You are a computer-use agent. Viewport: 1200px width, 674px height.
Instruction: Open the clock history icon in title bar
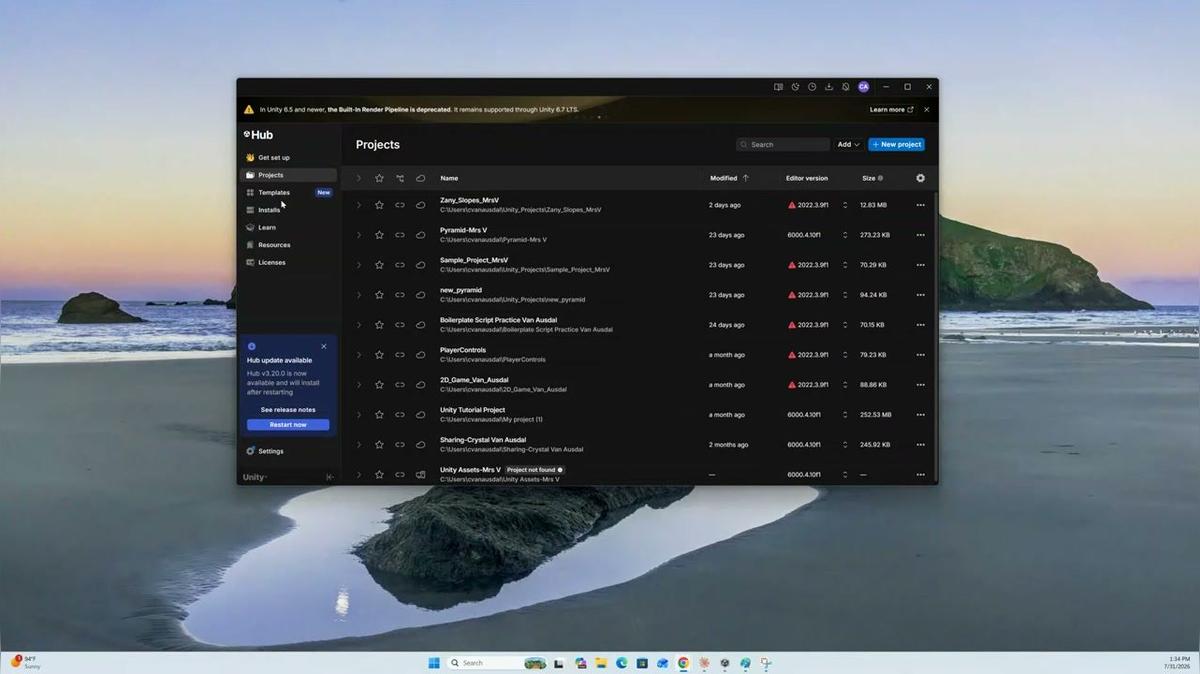pyautogui.click(x=812, y=87)
